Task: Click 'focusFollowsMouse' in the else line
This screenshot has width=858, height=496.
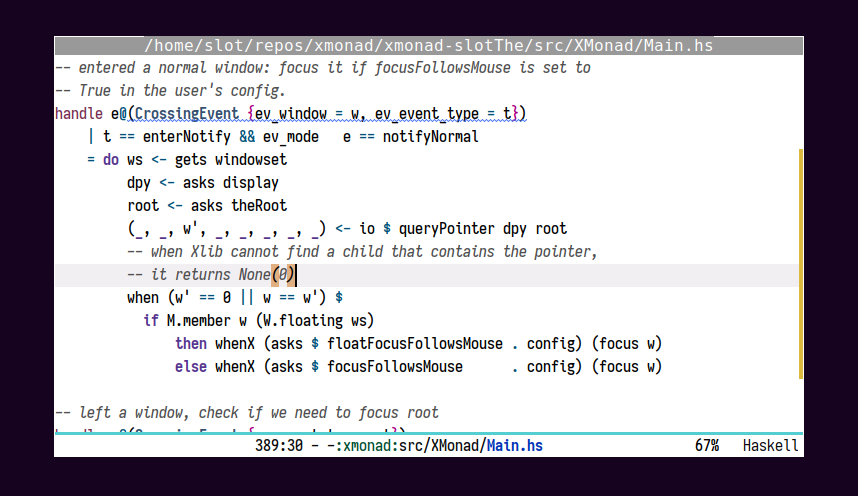Action: click(x=395, y=367)
